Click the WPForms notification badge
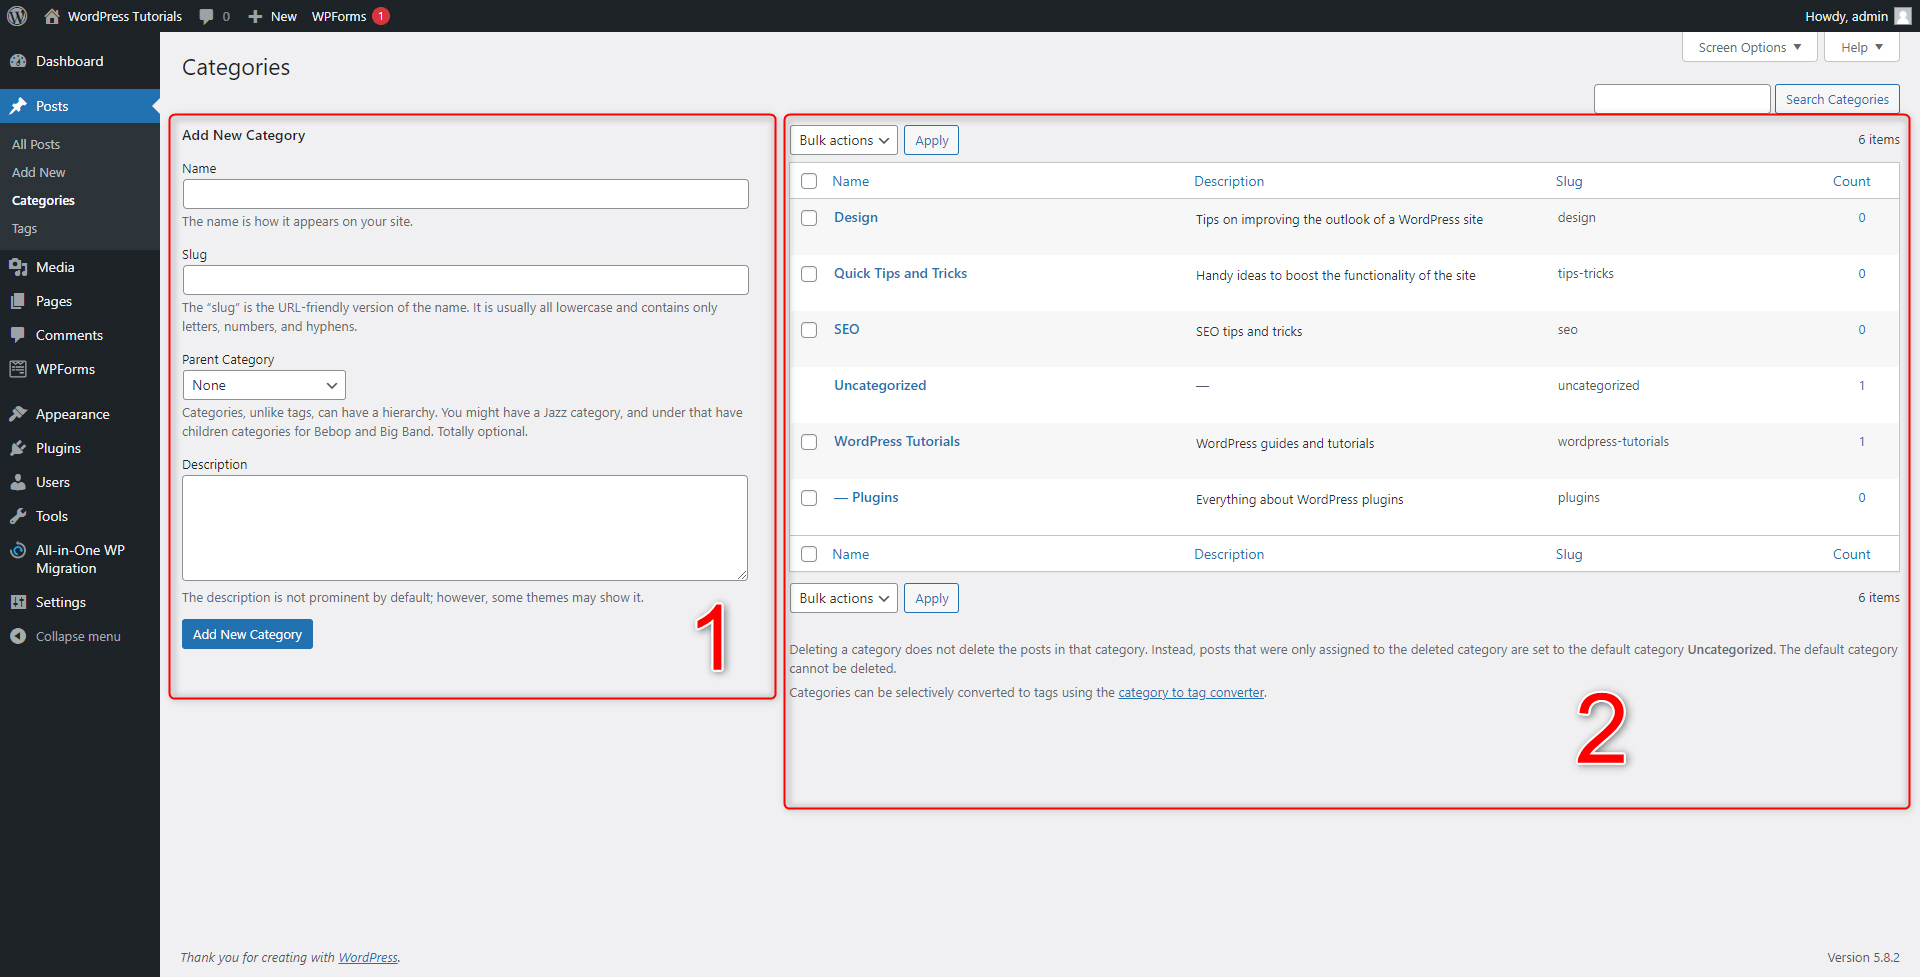The image size is (1920, 977). [x=381, y=16]
